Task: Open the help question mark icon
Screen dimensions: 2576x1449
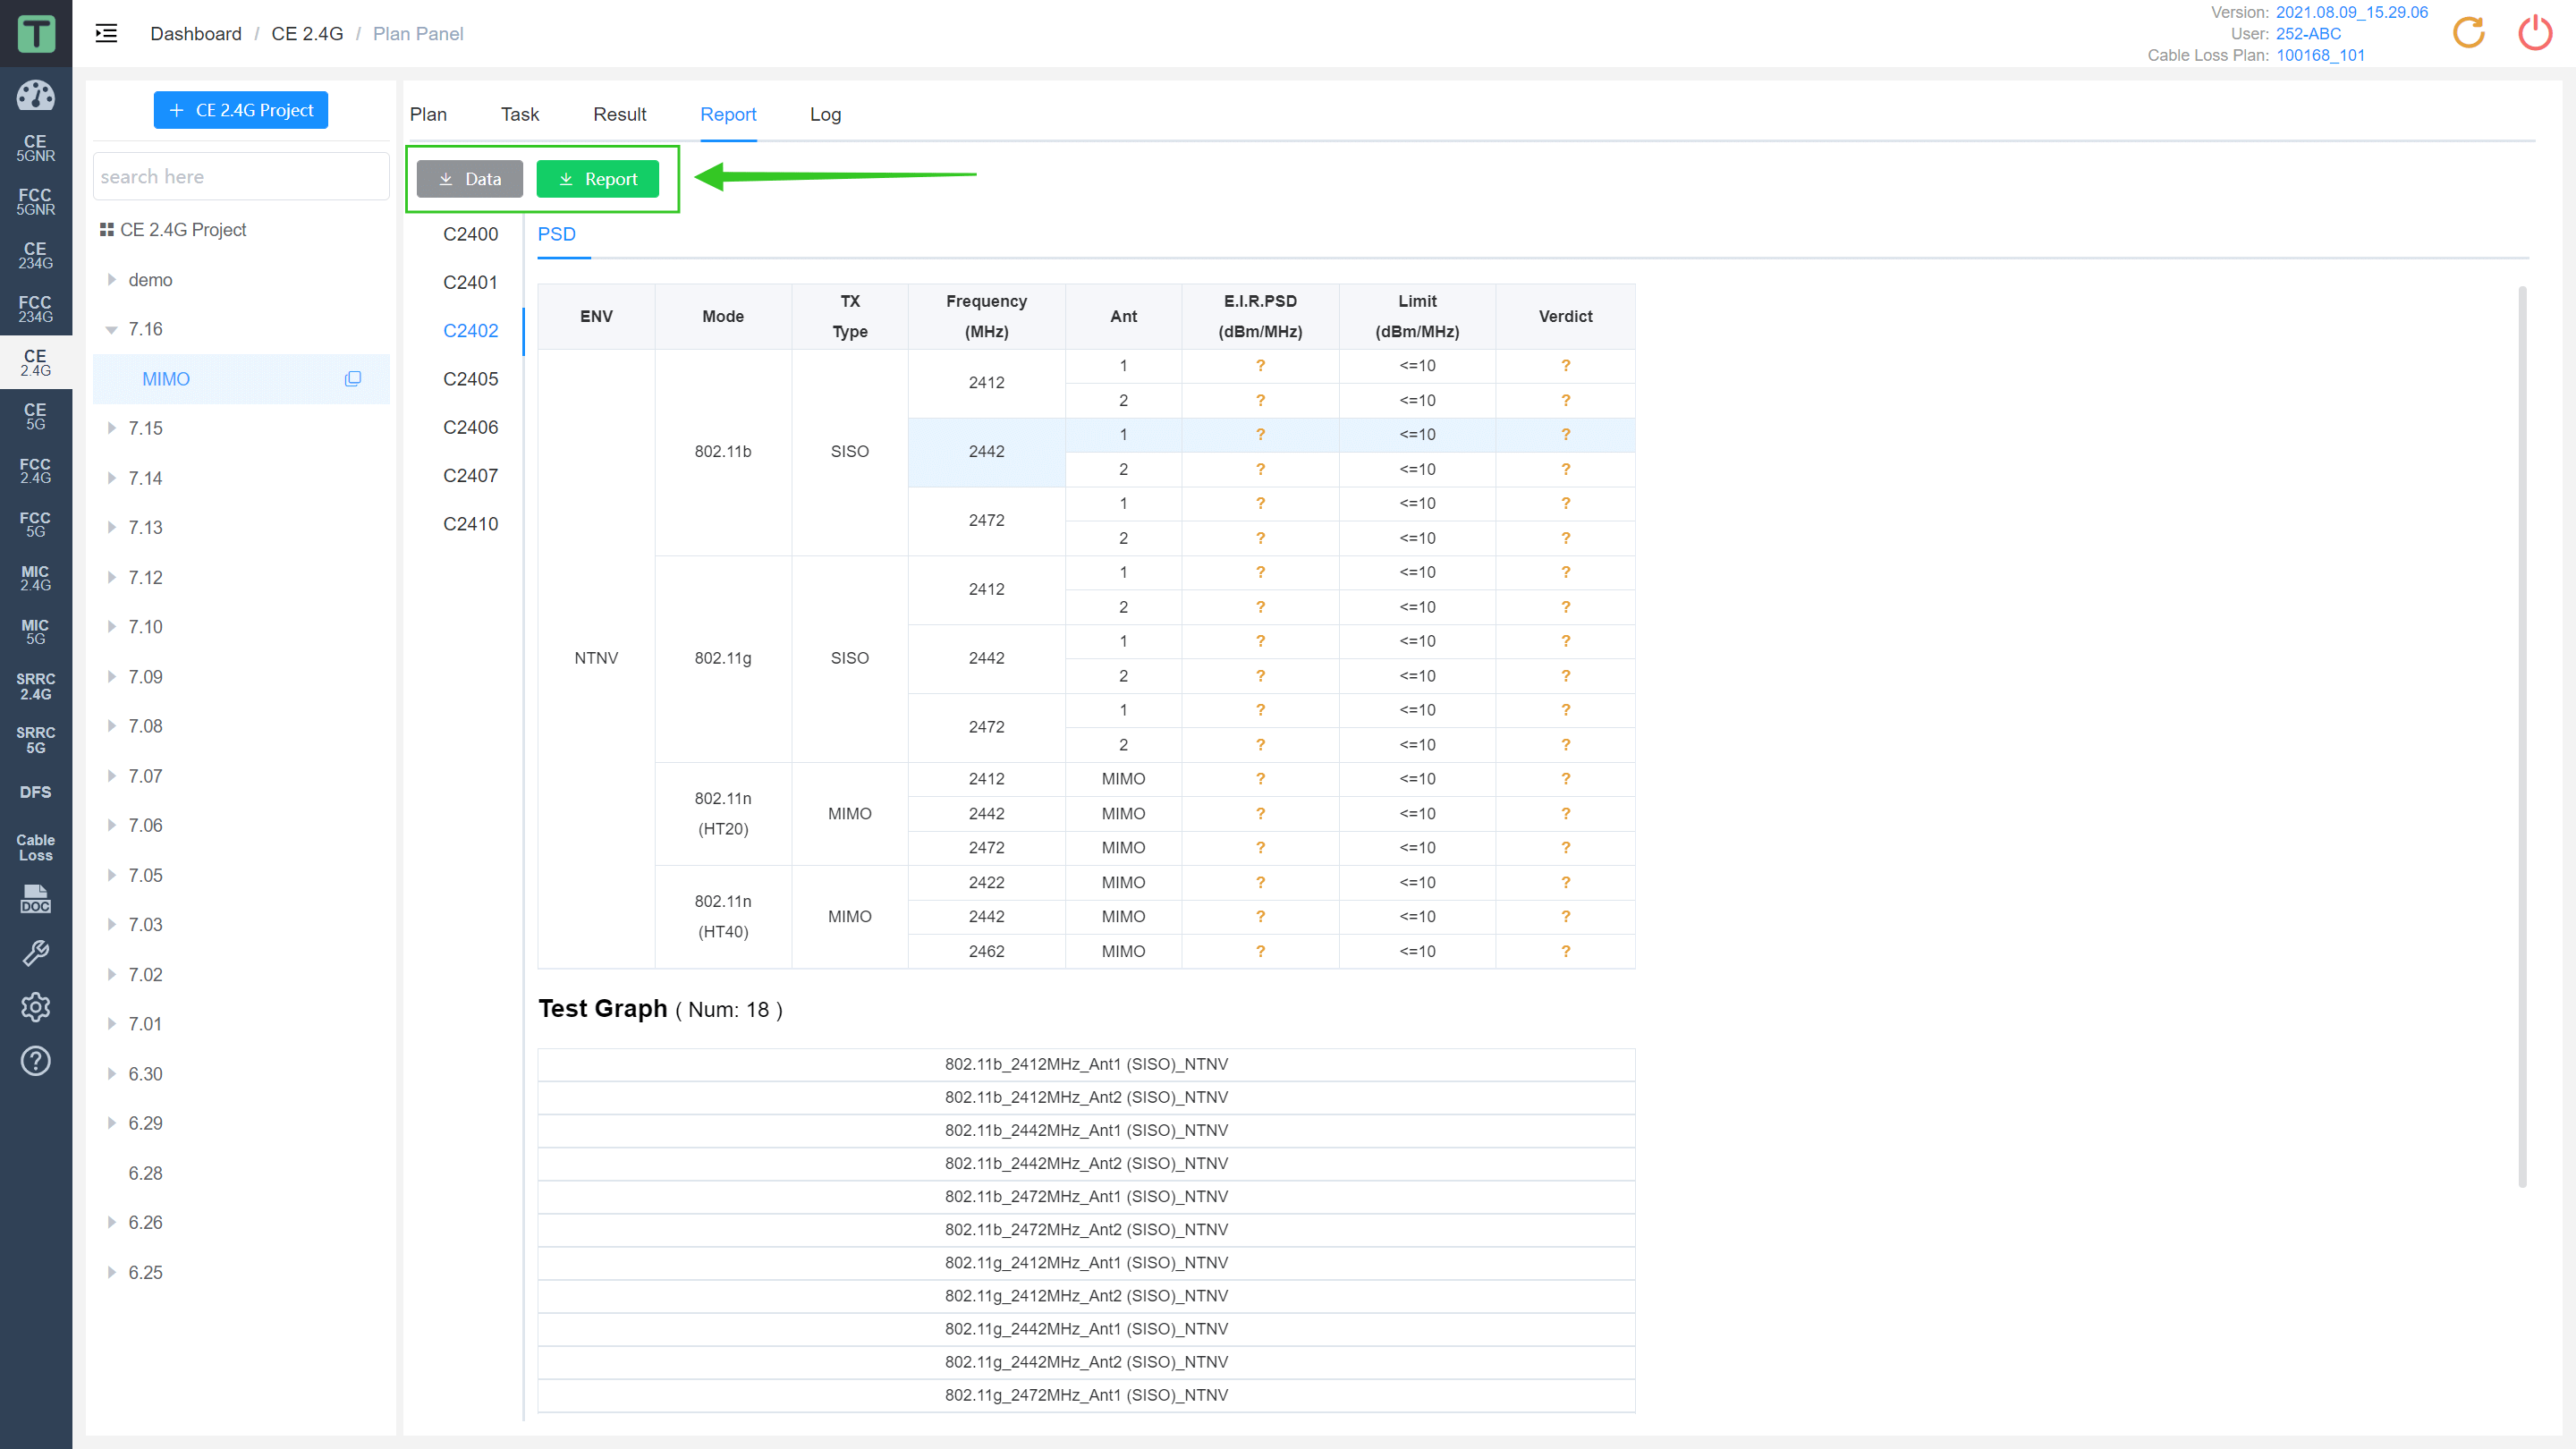Action: tap(36, 1061)
